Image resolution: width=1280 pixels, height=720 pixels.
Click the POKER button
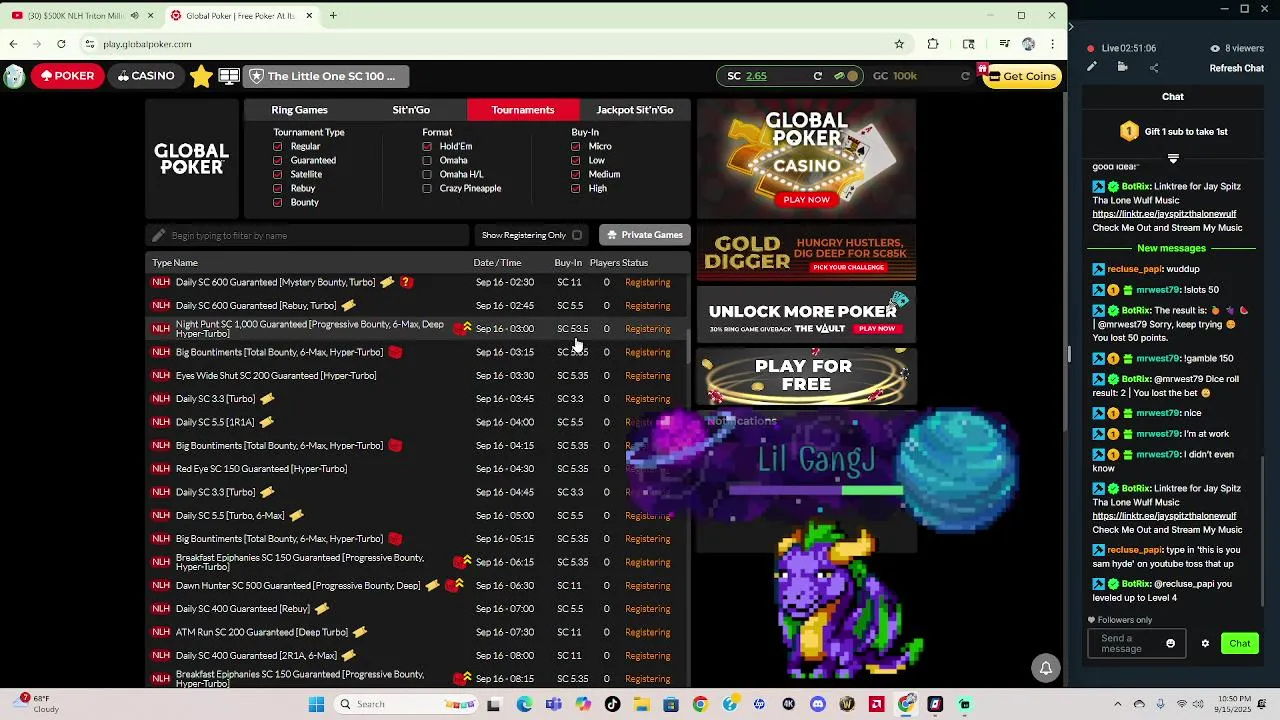(x=67, y=76)
